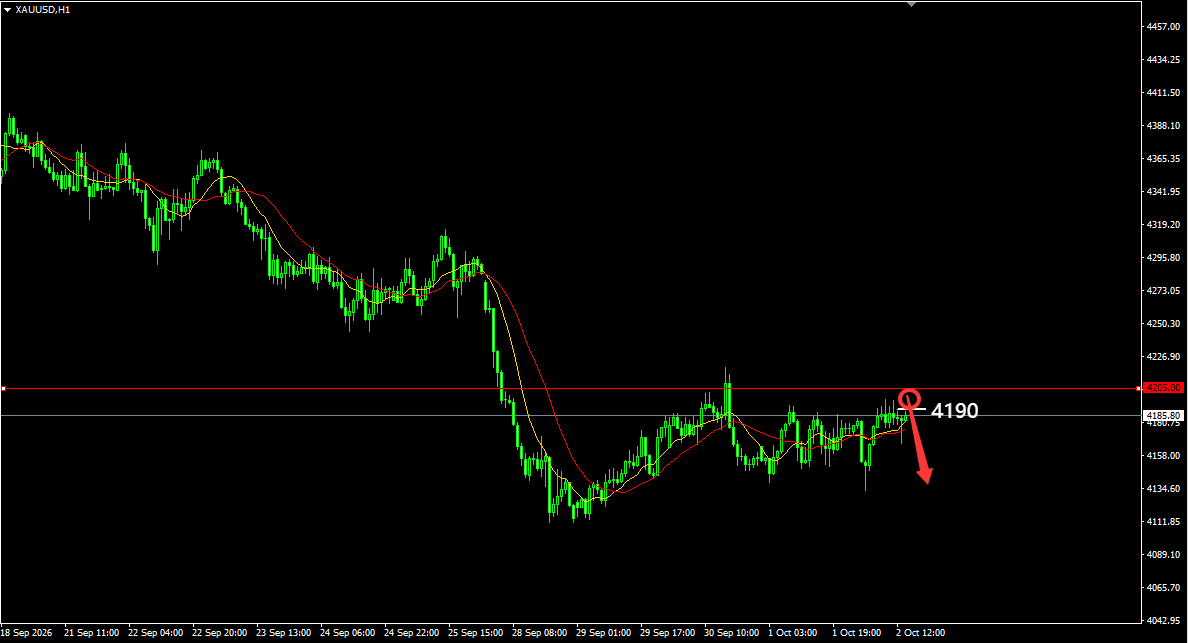Screen dimensions: 1188x643
Task: Click the 4295.80 price scale value
Action: (x=1163, y=258)
